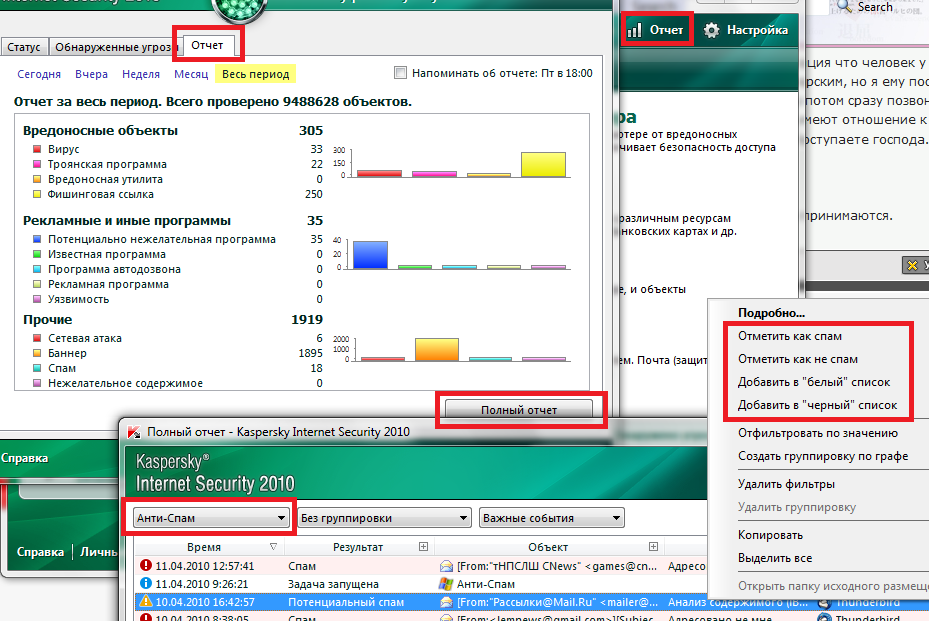Click Анти-Спам component icon in Объект column
The width and height of the screenshot is (929, 621).
(446, 584)
